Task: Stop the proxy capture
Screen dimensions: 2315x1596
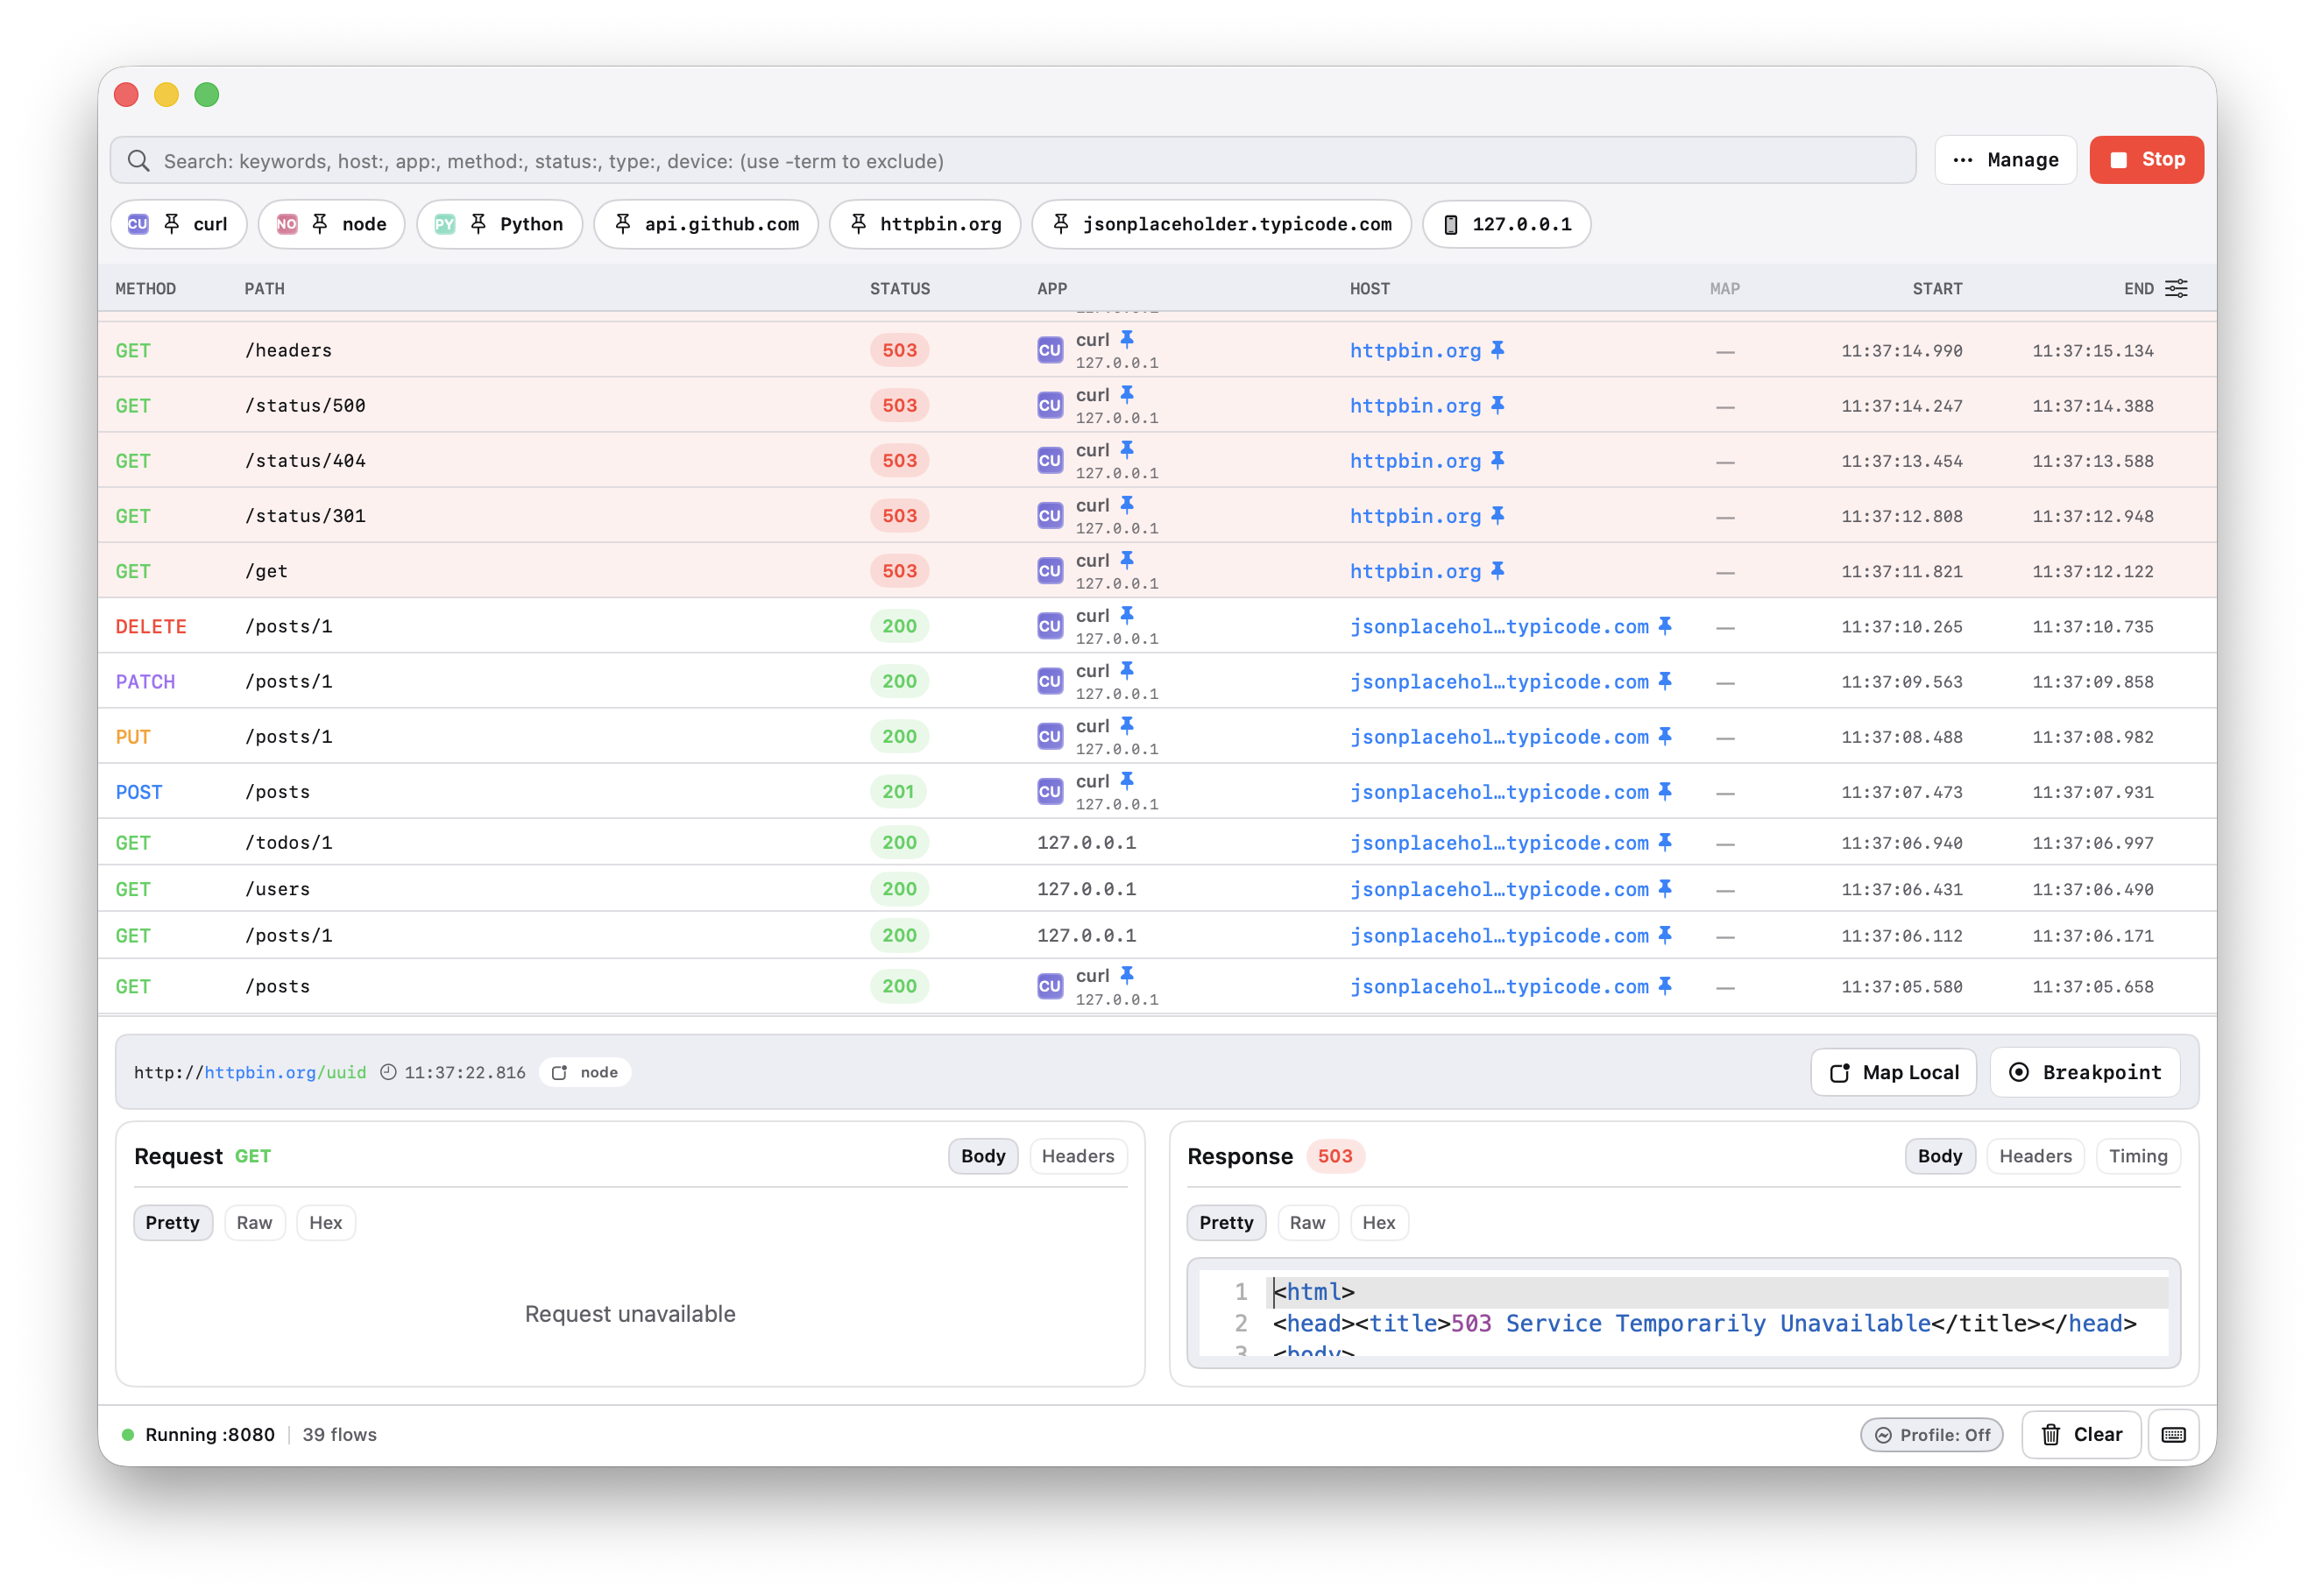Action: tap(2146, 160)
